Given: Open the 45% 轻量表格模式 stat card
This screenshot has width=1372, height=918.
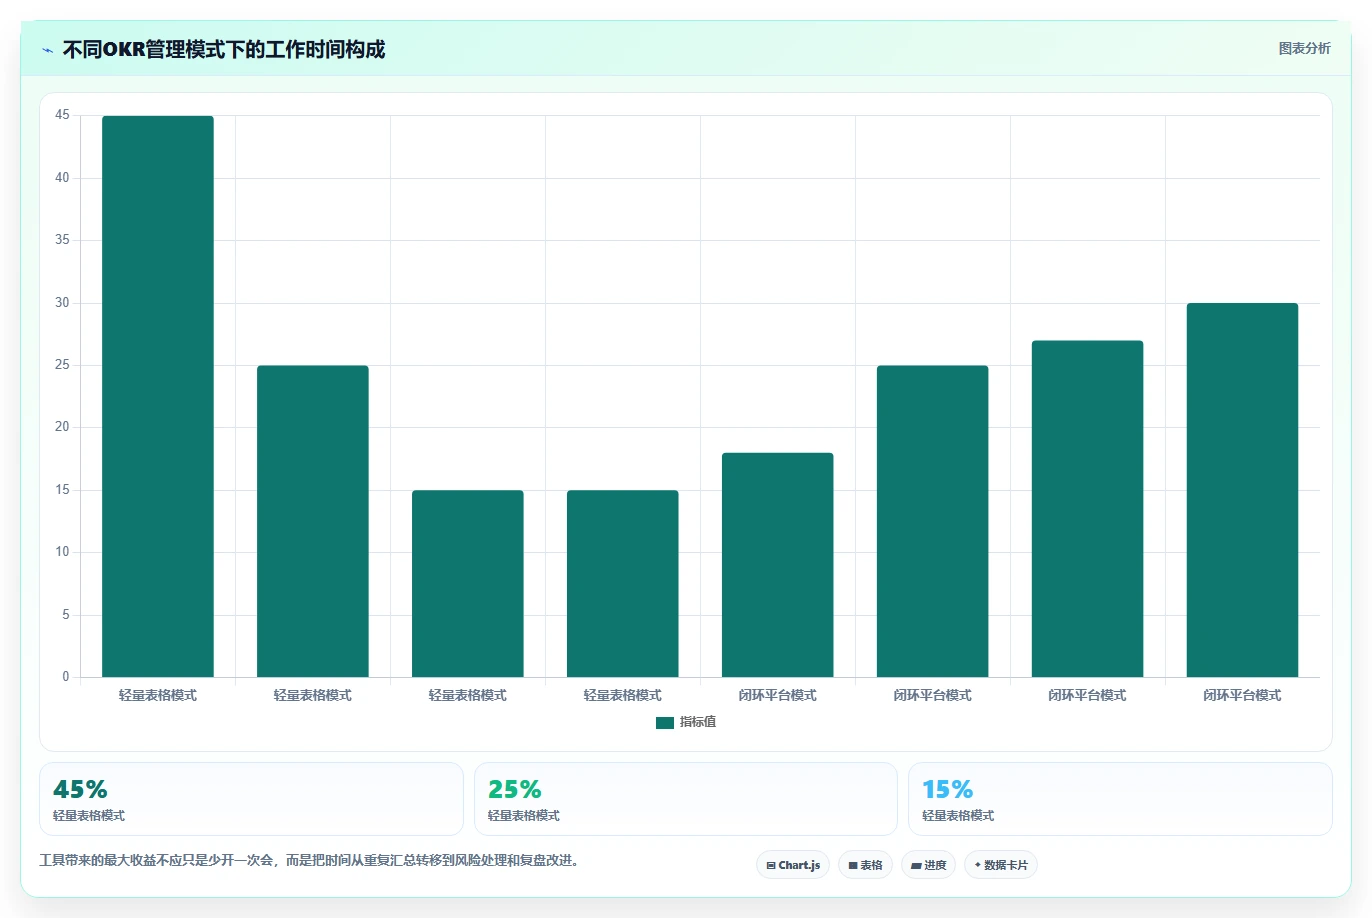Looking at the screenshot, I should point(251,799).
